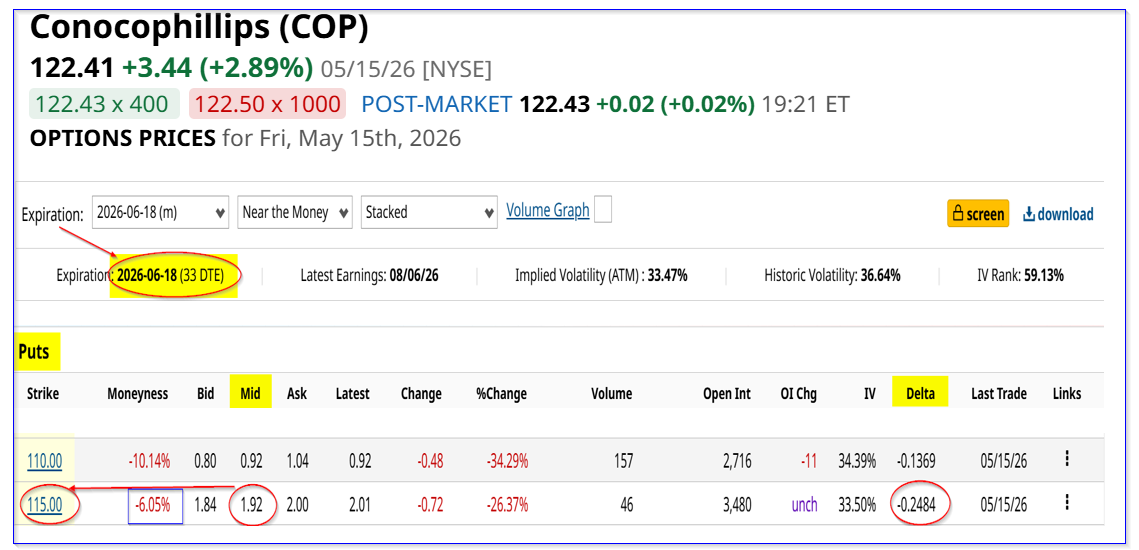Click the POST-MARKET label
The image size is (1139, 550).
436,104
